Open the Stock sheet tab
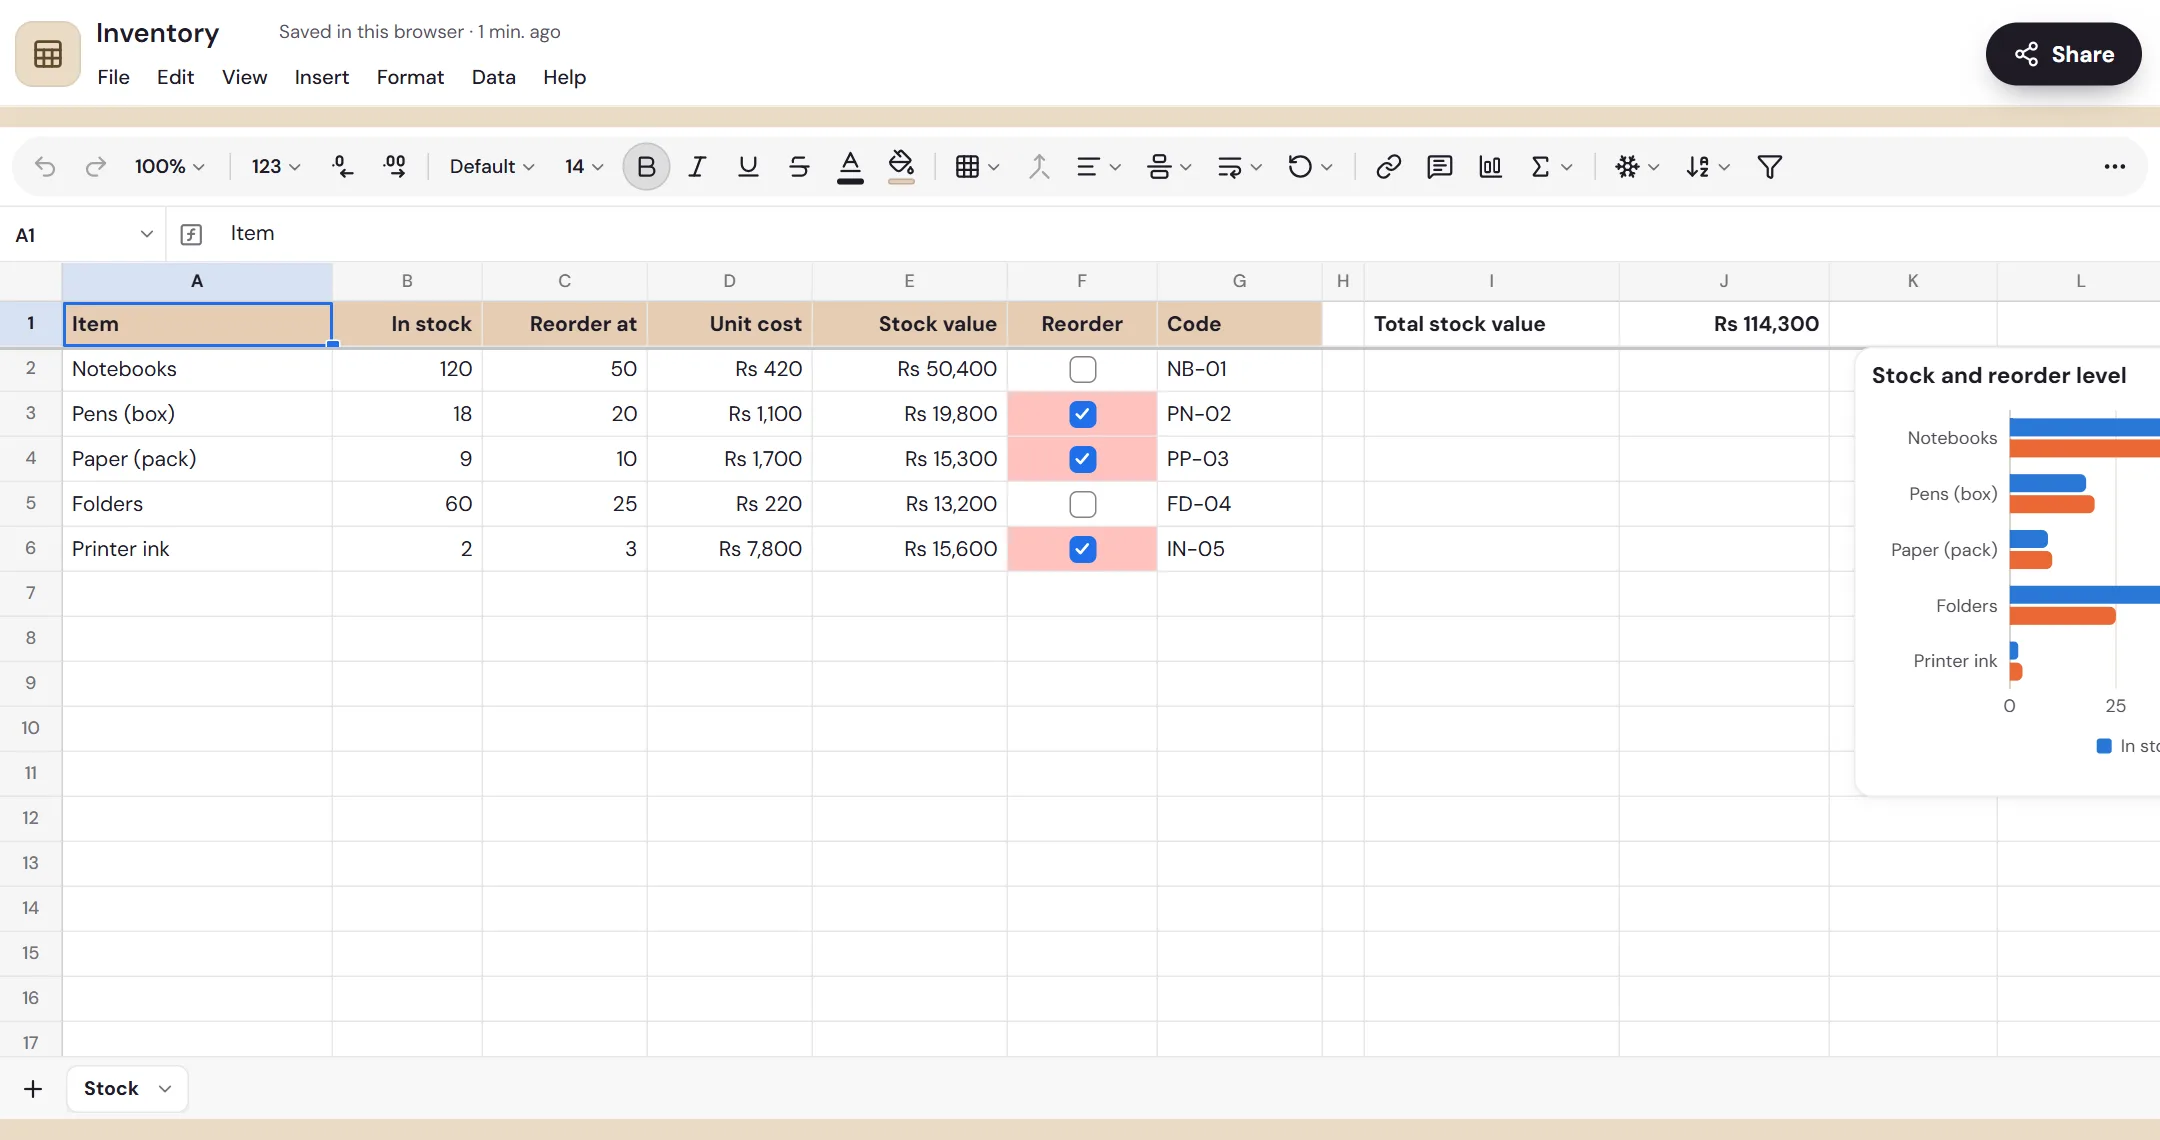The height and width of the screenshot is (1140, 2160). (x=127, y=1088)
